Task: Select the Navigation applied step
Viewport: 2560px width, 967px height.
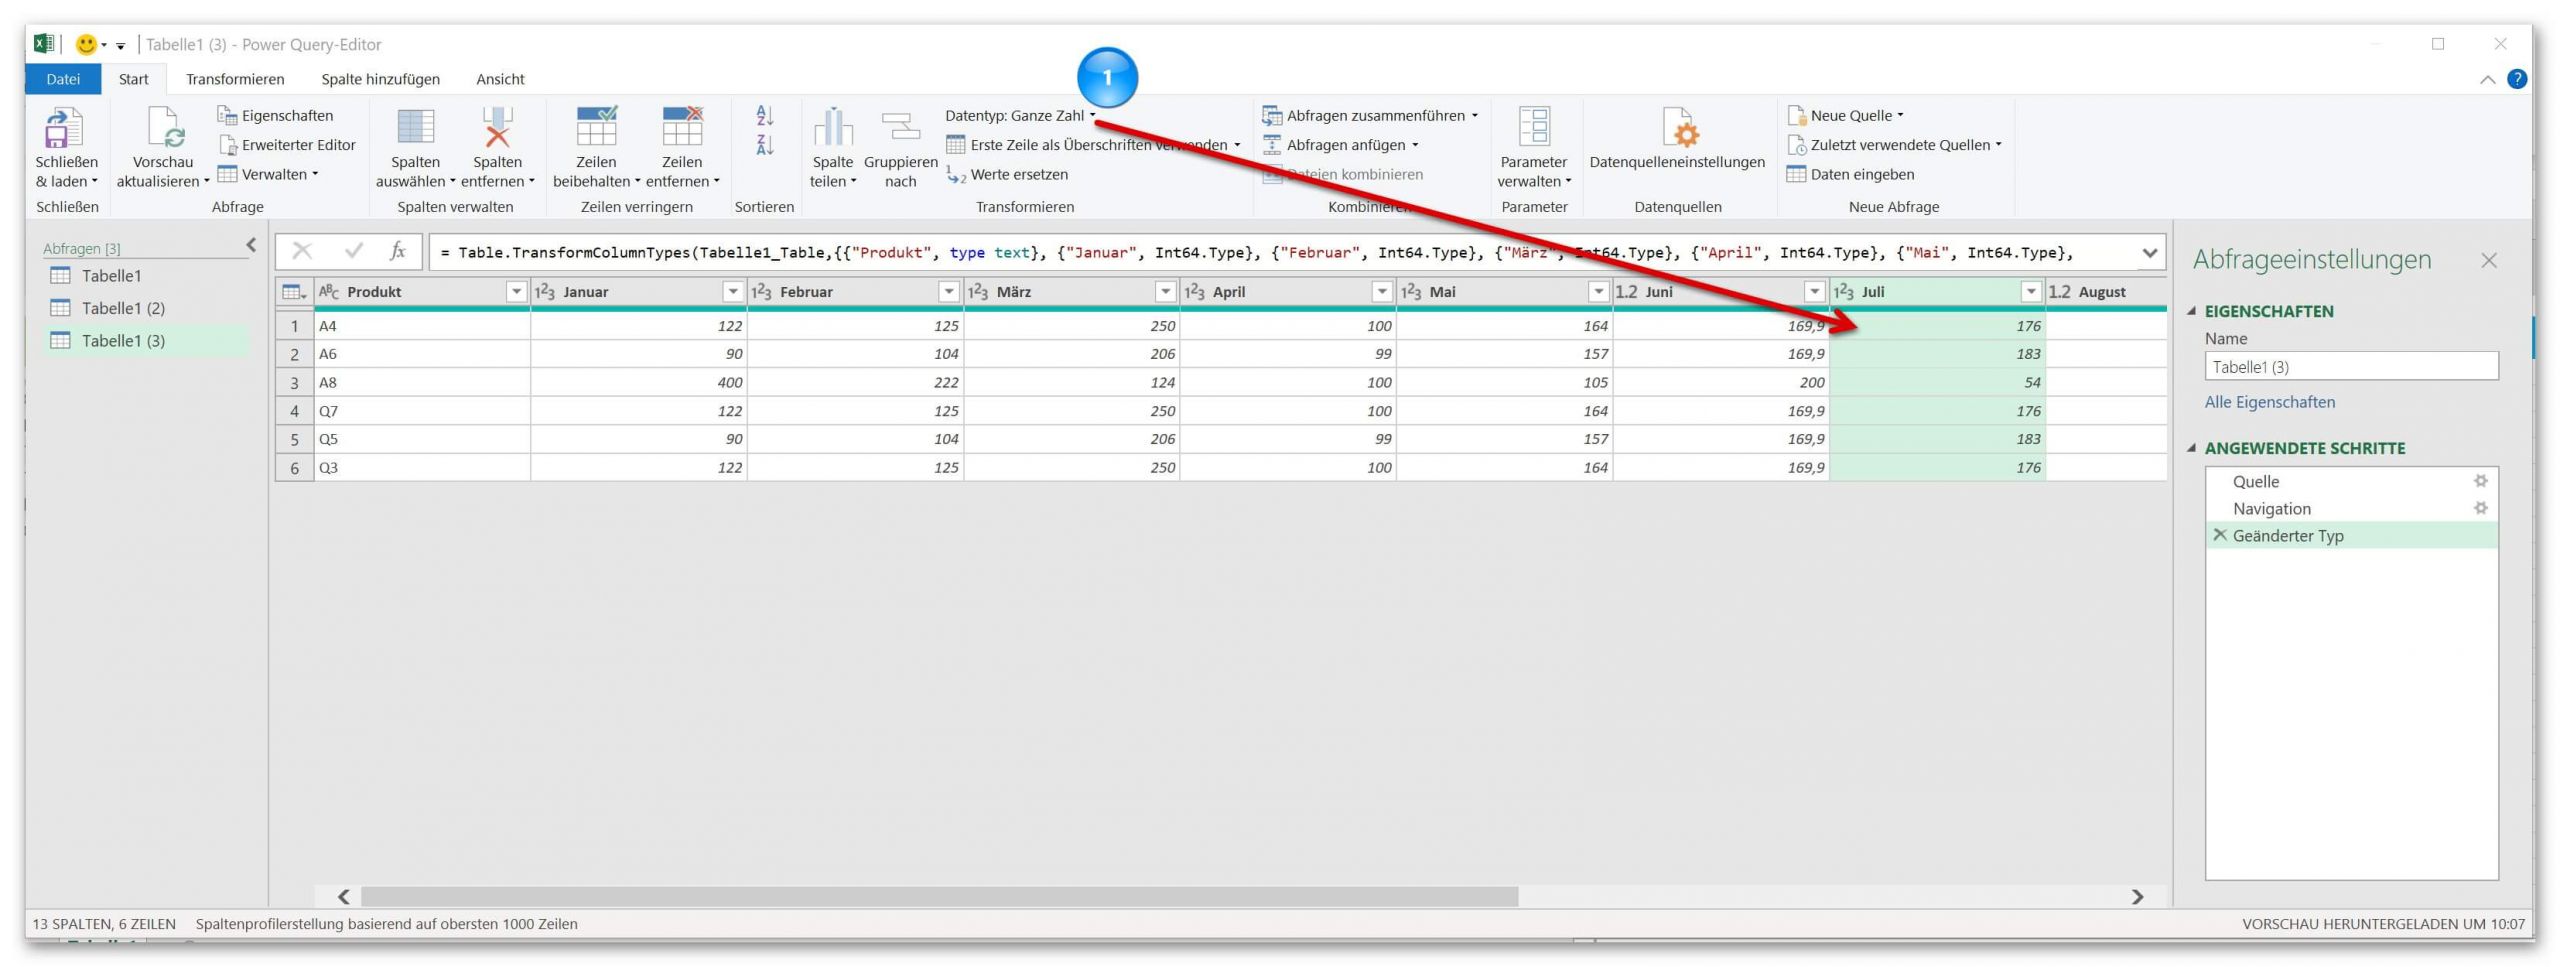Action: 2351,508
